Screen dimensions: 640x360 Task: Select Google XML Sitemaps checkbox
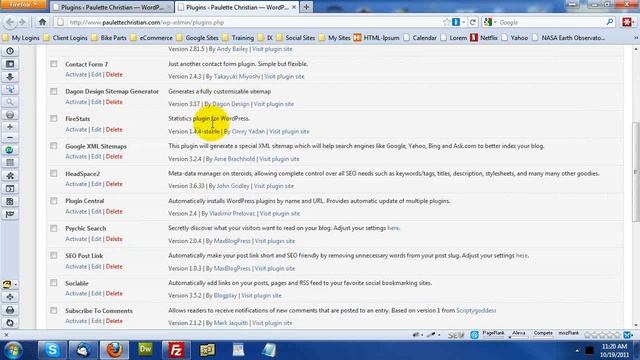coord(54,146)
